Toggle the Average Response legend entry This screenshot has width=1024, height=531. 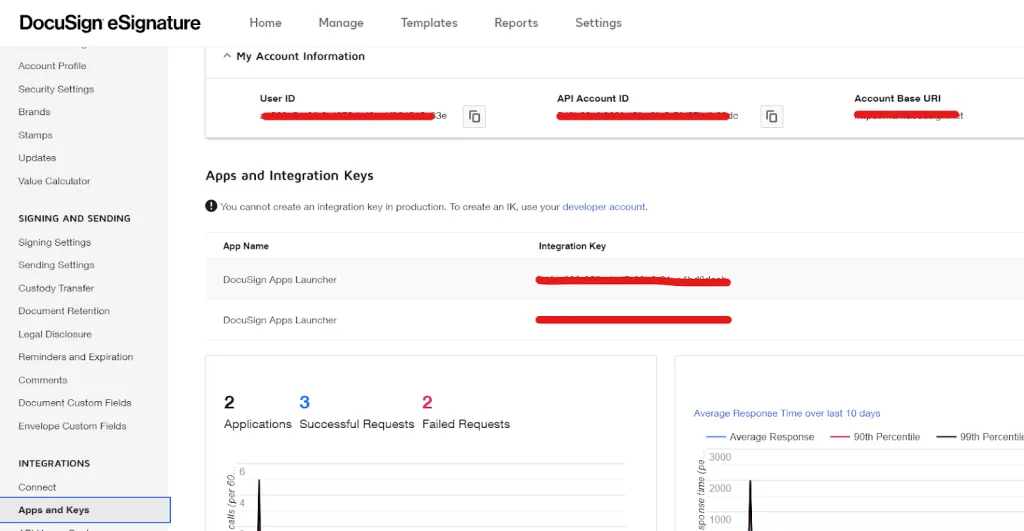(x=760, y=437)
